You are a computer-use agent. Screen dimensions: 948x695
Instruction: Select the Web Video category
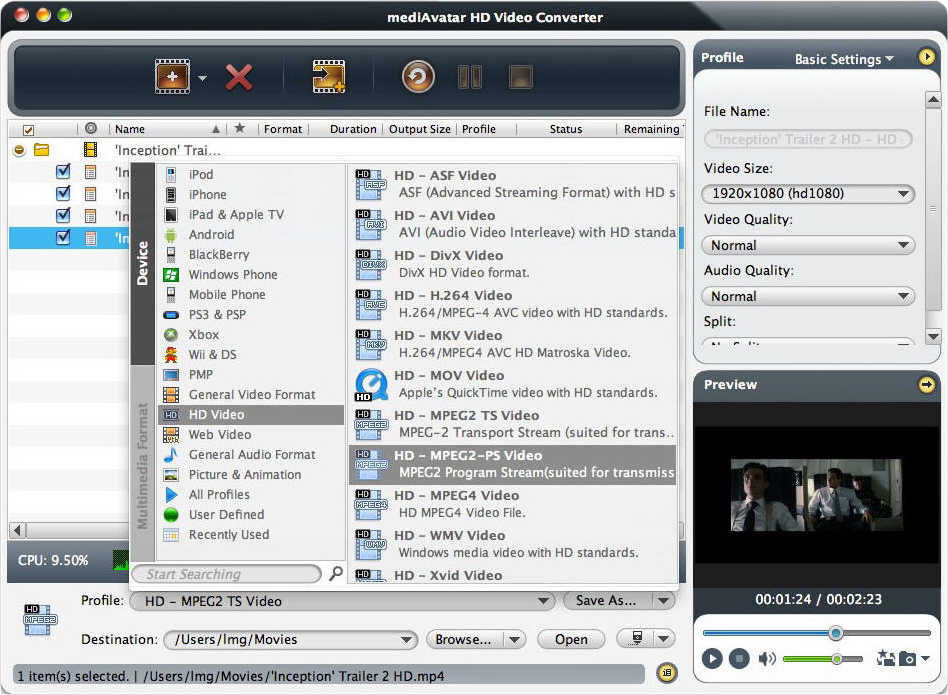[250, 435]
